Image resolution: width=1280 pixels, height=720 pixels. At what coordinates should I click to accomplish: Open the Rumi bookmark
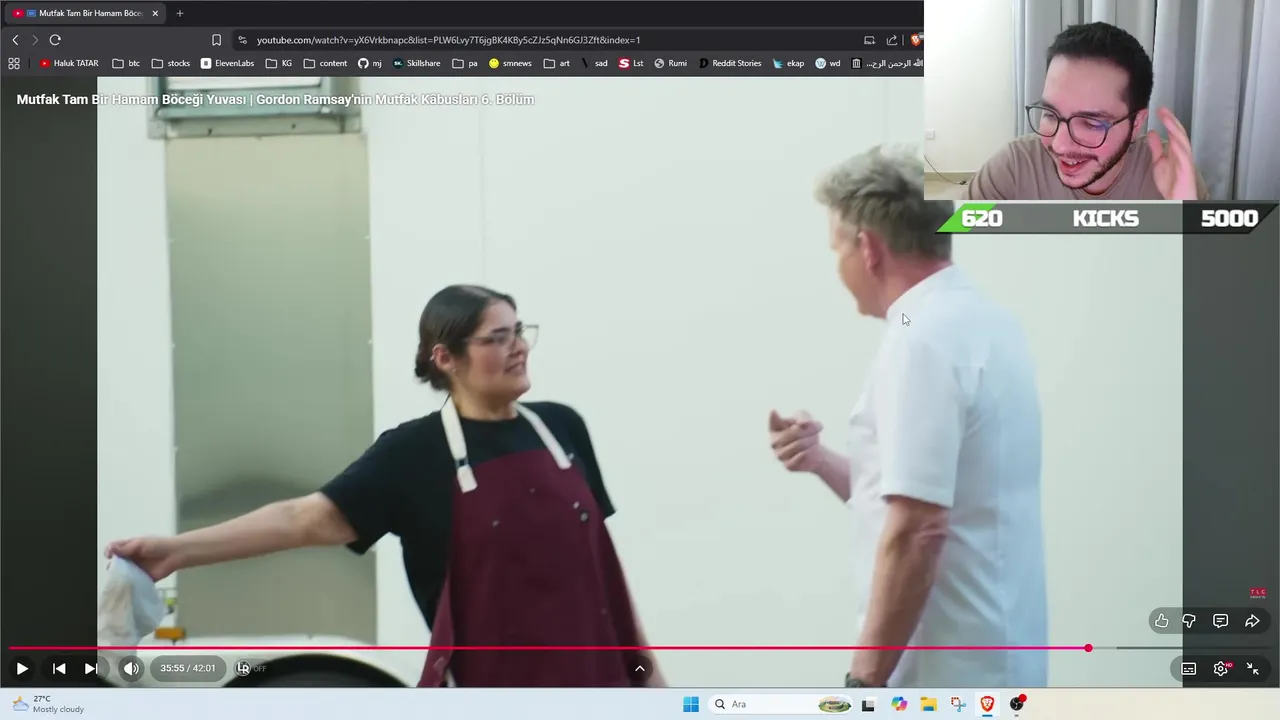point(670,63)
